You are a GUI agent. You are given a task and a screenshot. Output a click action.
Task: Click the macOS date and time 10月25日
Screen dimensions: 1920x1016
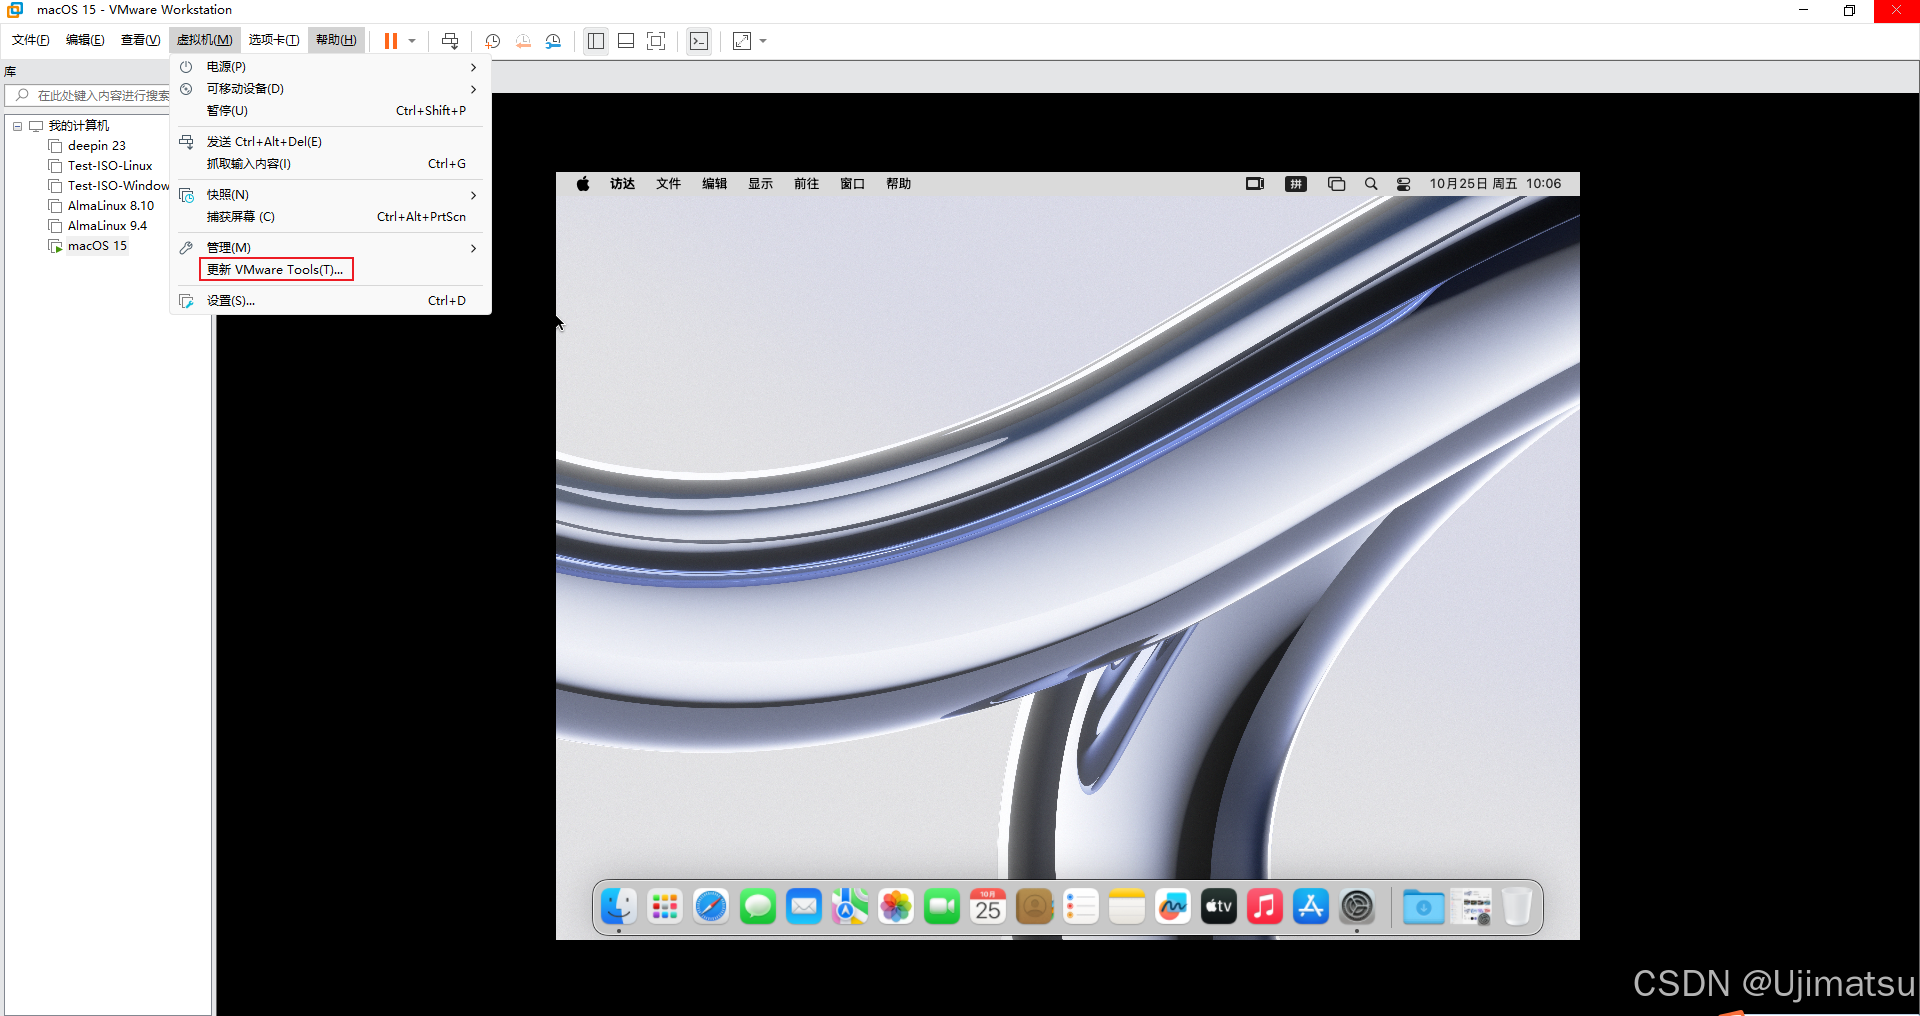(1495, 184)
